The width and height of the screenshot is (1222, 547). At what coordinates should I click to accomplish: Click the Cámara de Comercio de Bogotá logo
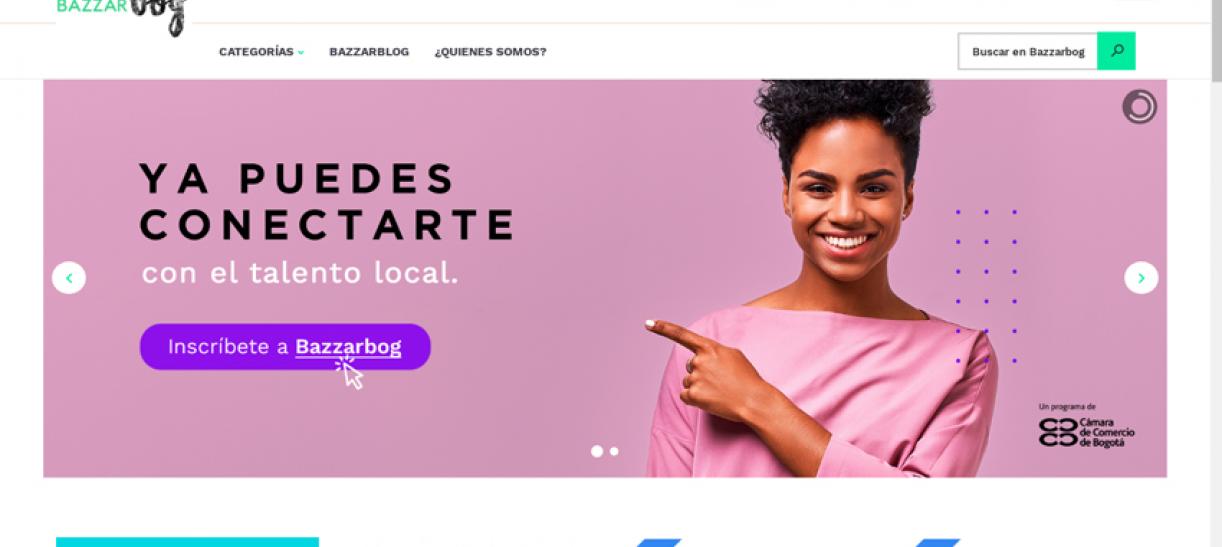pos(1086,426)
